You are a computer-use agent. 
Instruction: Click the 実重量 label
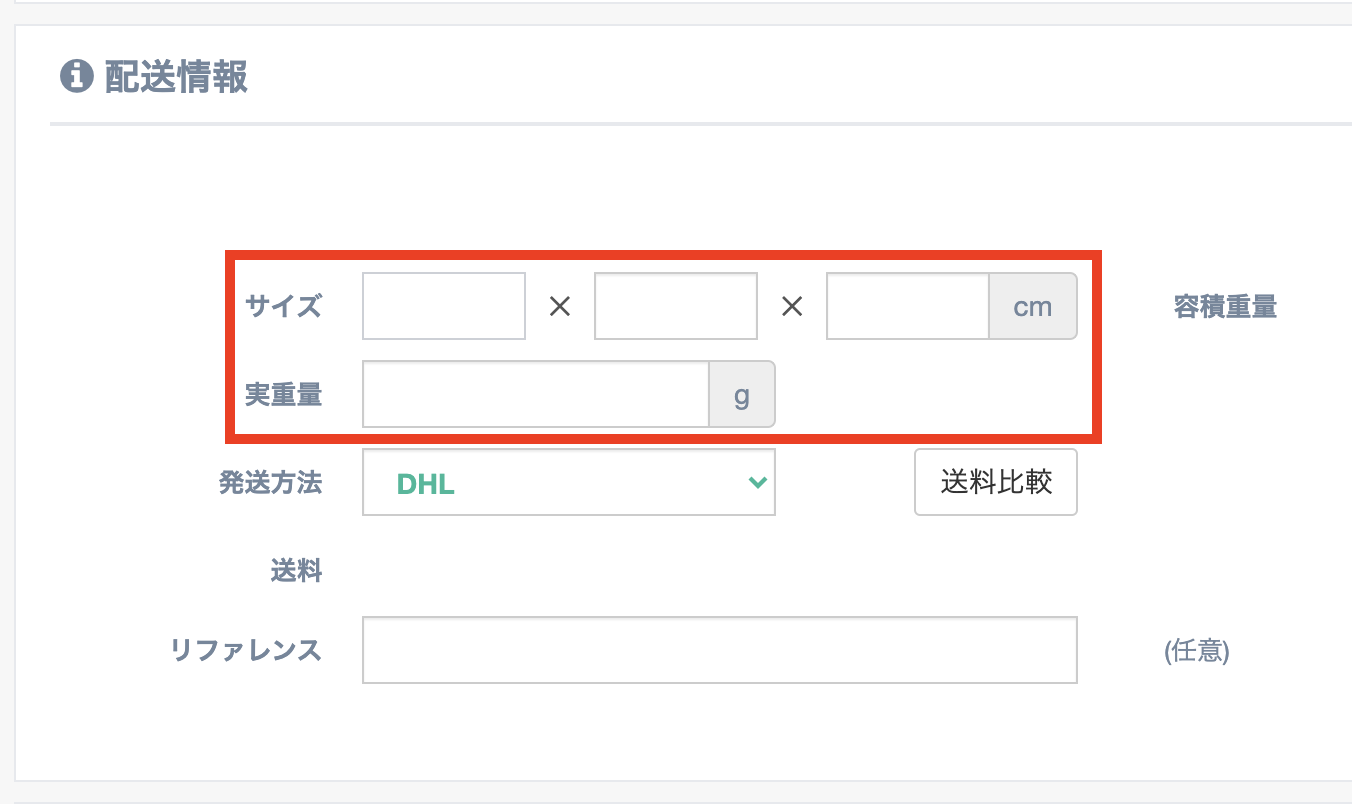284,394
